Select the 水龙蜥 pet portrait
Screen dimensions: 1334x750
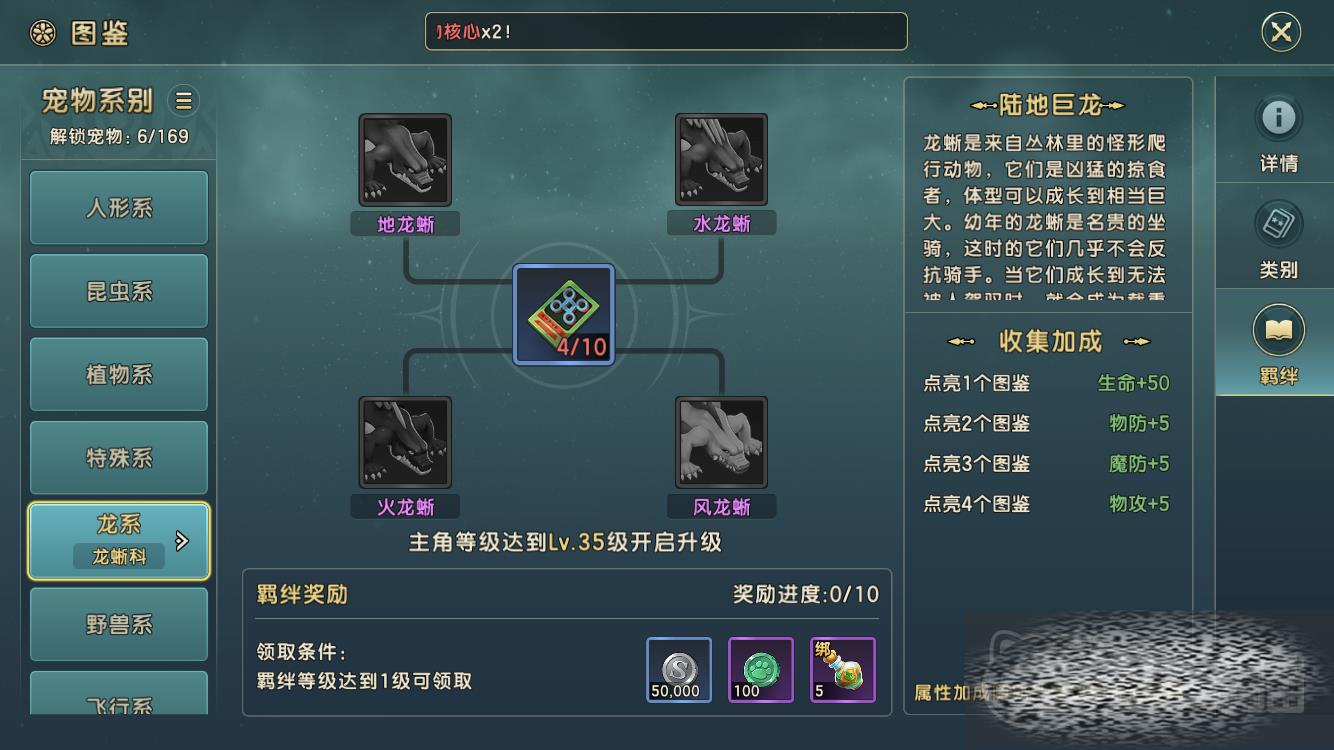pyautogui.click(x=721, y=160)
